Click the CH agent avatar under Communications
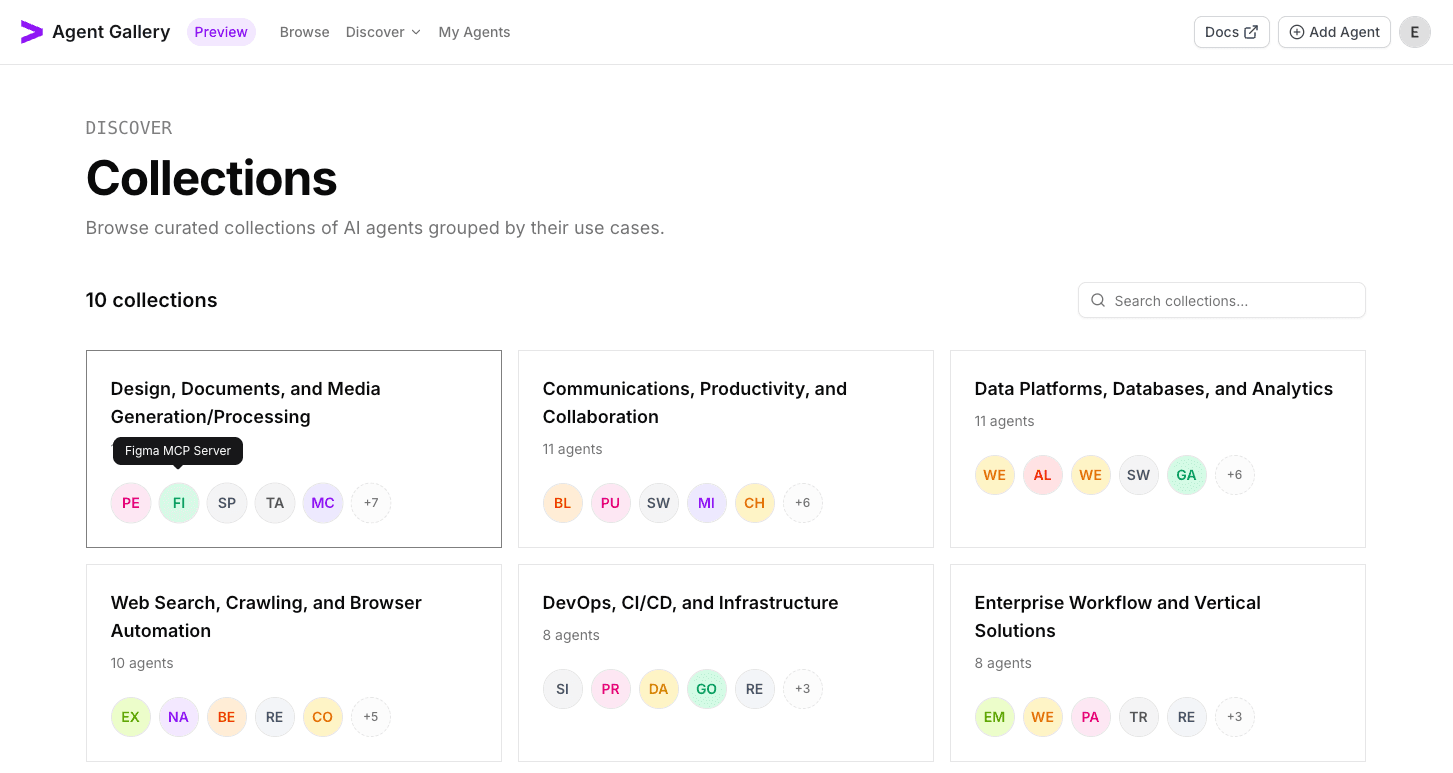This screenshot has width=1453, height=773. tap(755, 503)
